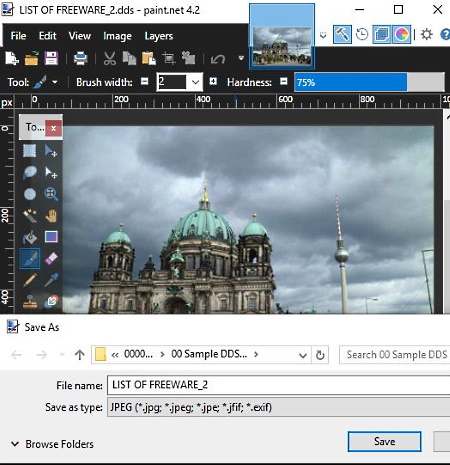The height and width of the screenshot is (465, 450).
Task: Increase brush width with plus button
Action: coord(213,82)
